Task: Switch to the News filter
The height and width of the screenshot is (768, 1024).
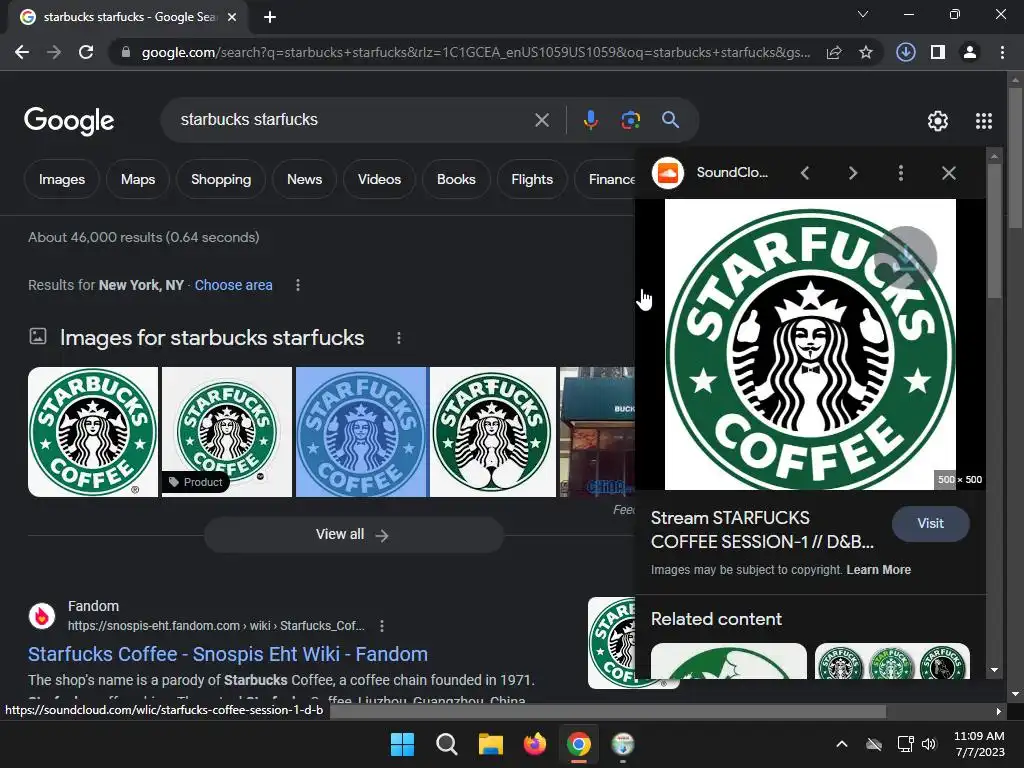Action: (x=304, y=179)
